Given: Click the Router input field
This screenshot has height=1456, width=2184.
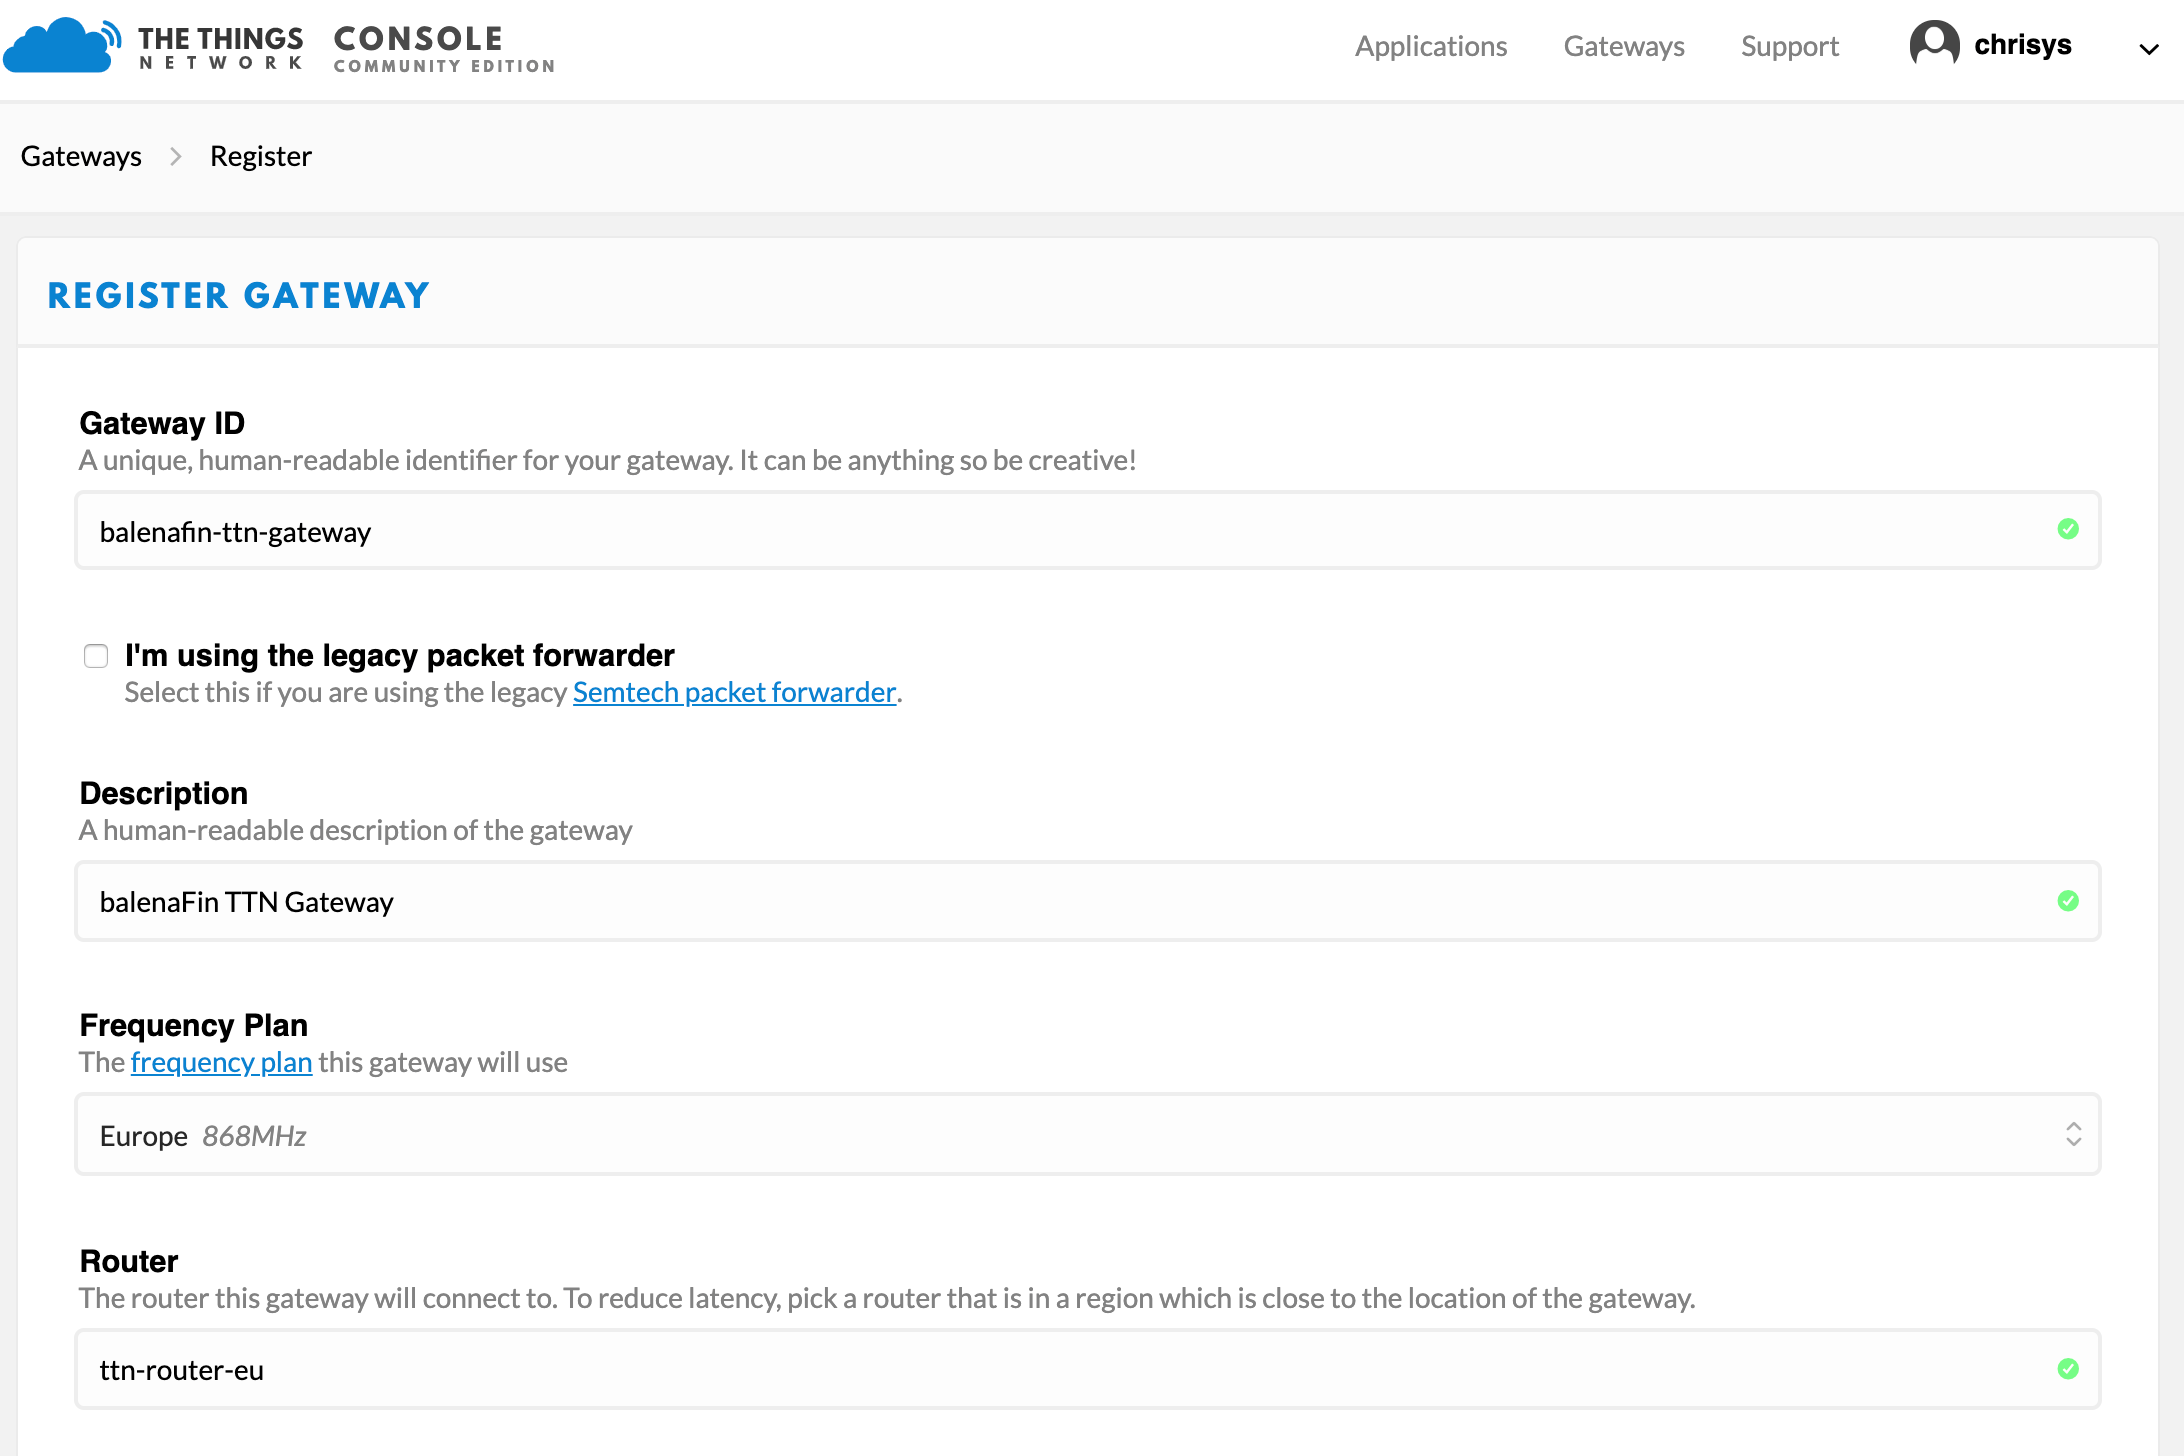Looking at the screenshot, I should tap(1000, 1370).
